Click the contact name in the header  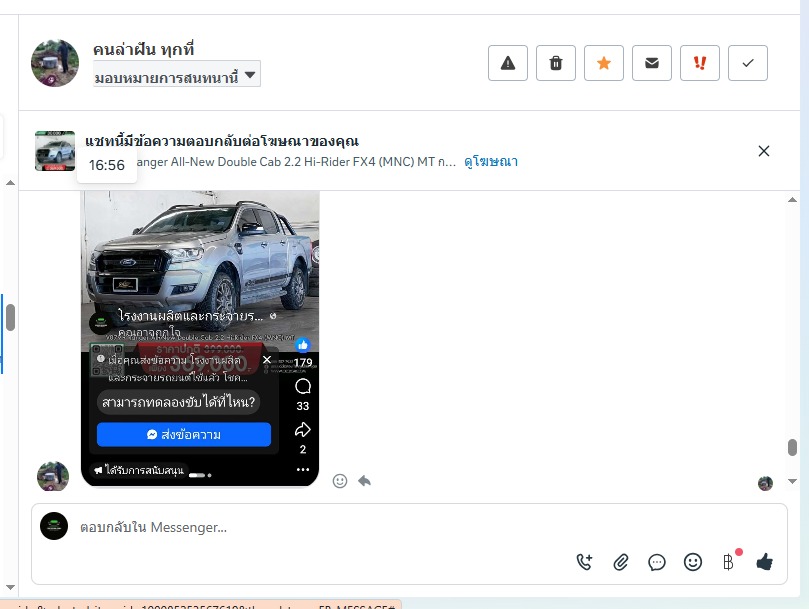coord(143,50)
